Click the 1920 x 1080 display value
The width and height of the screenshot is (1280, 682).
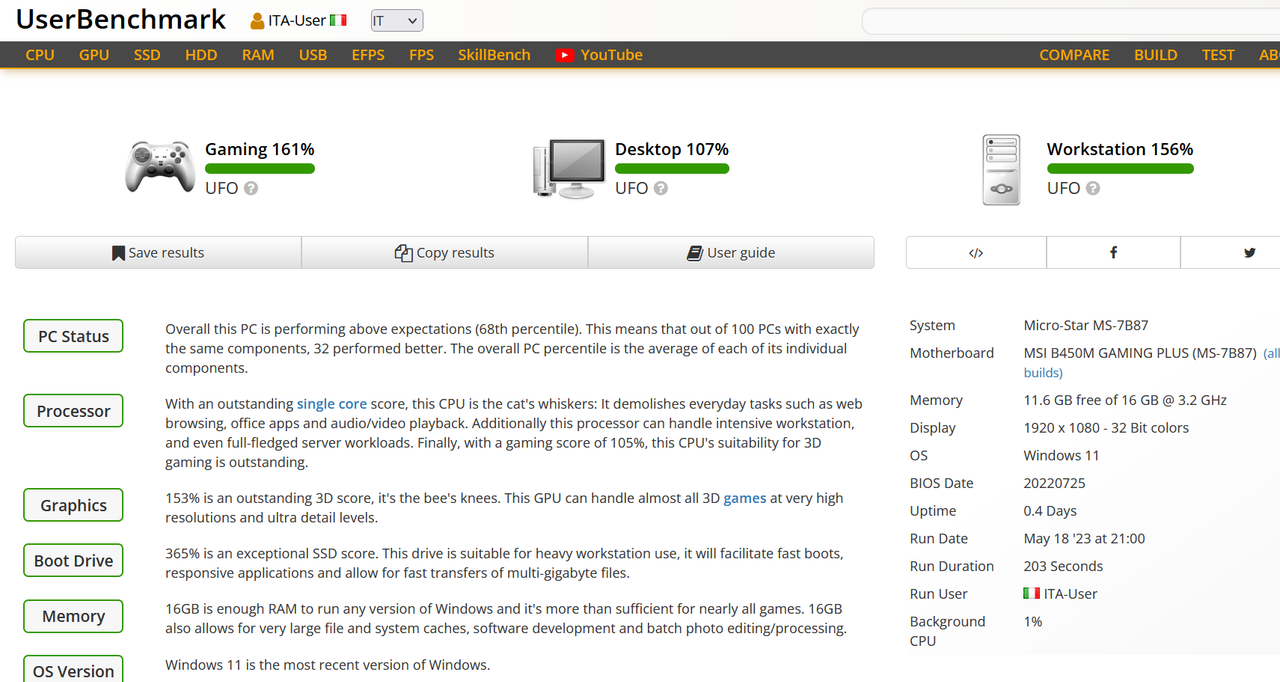pyautogui.click(x=1106, y=428)
